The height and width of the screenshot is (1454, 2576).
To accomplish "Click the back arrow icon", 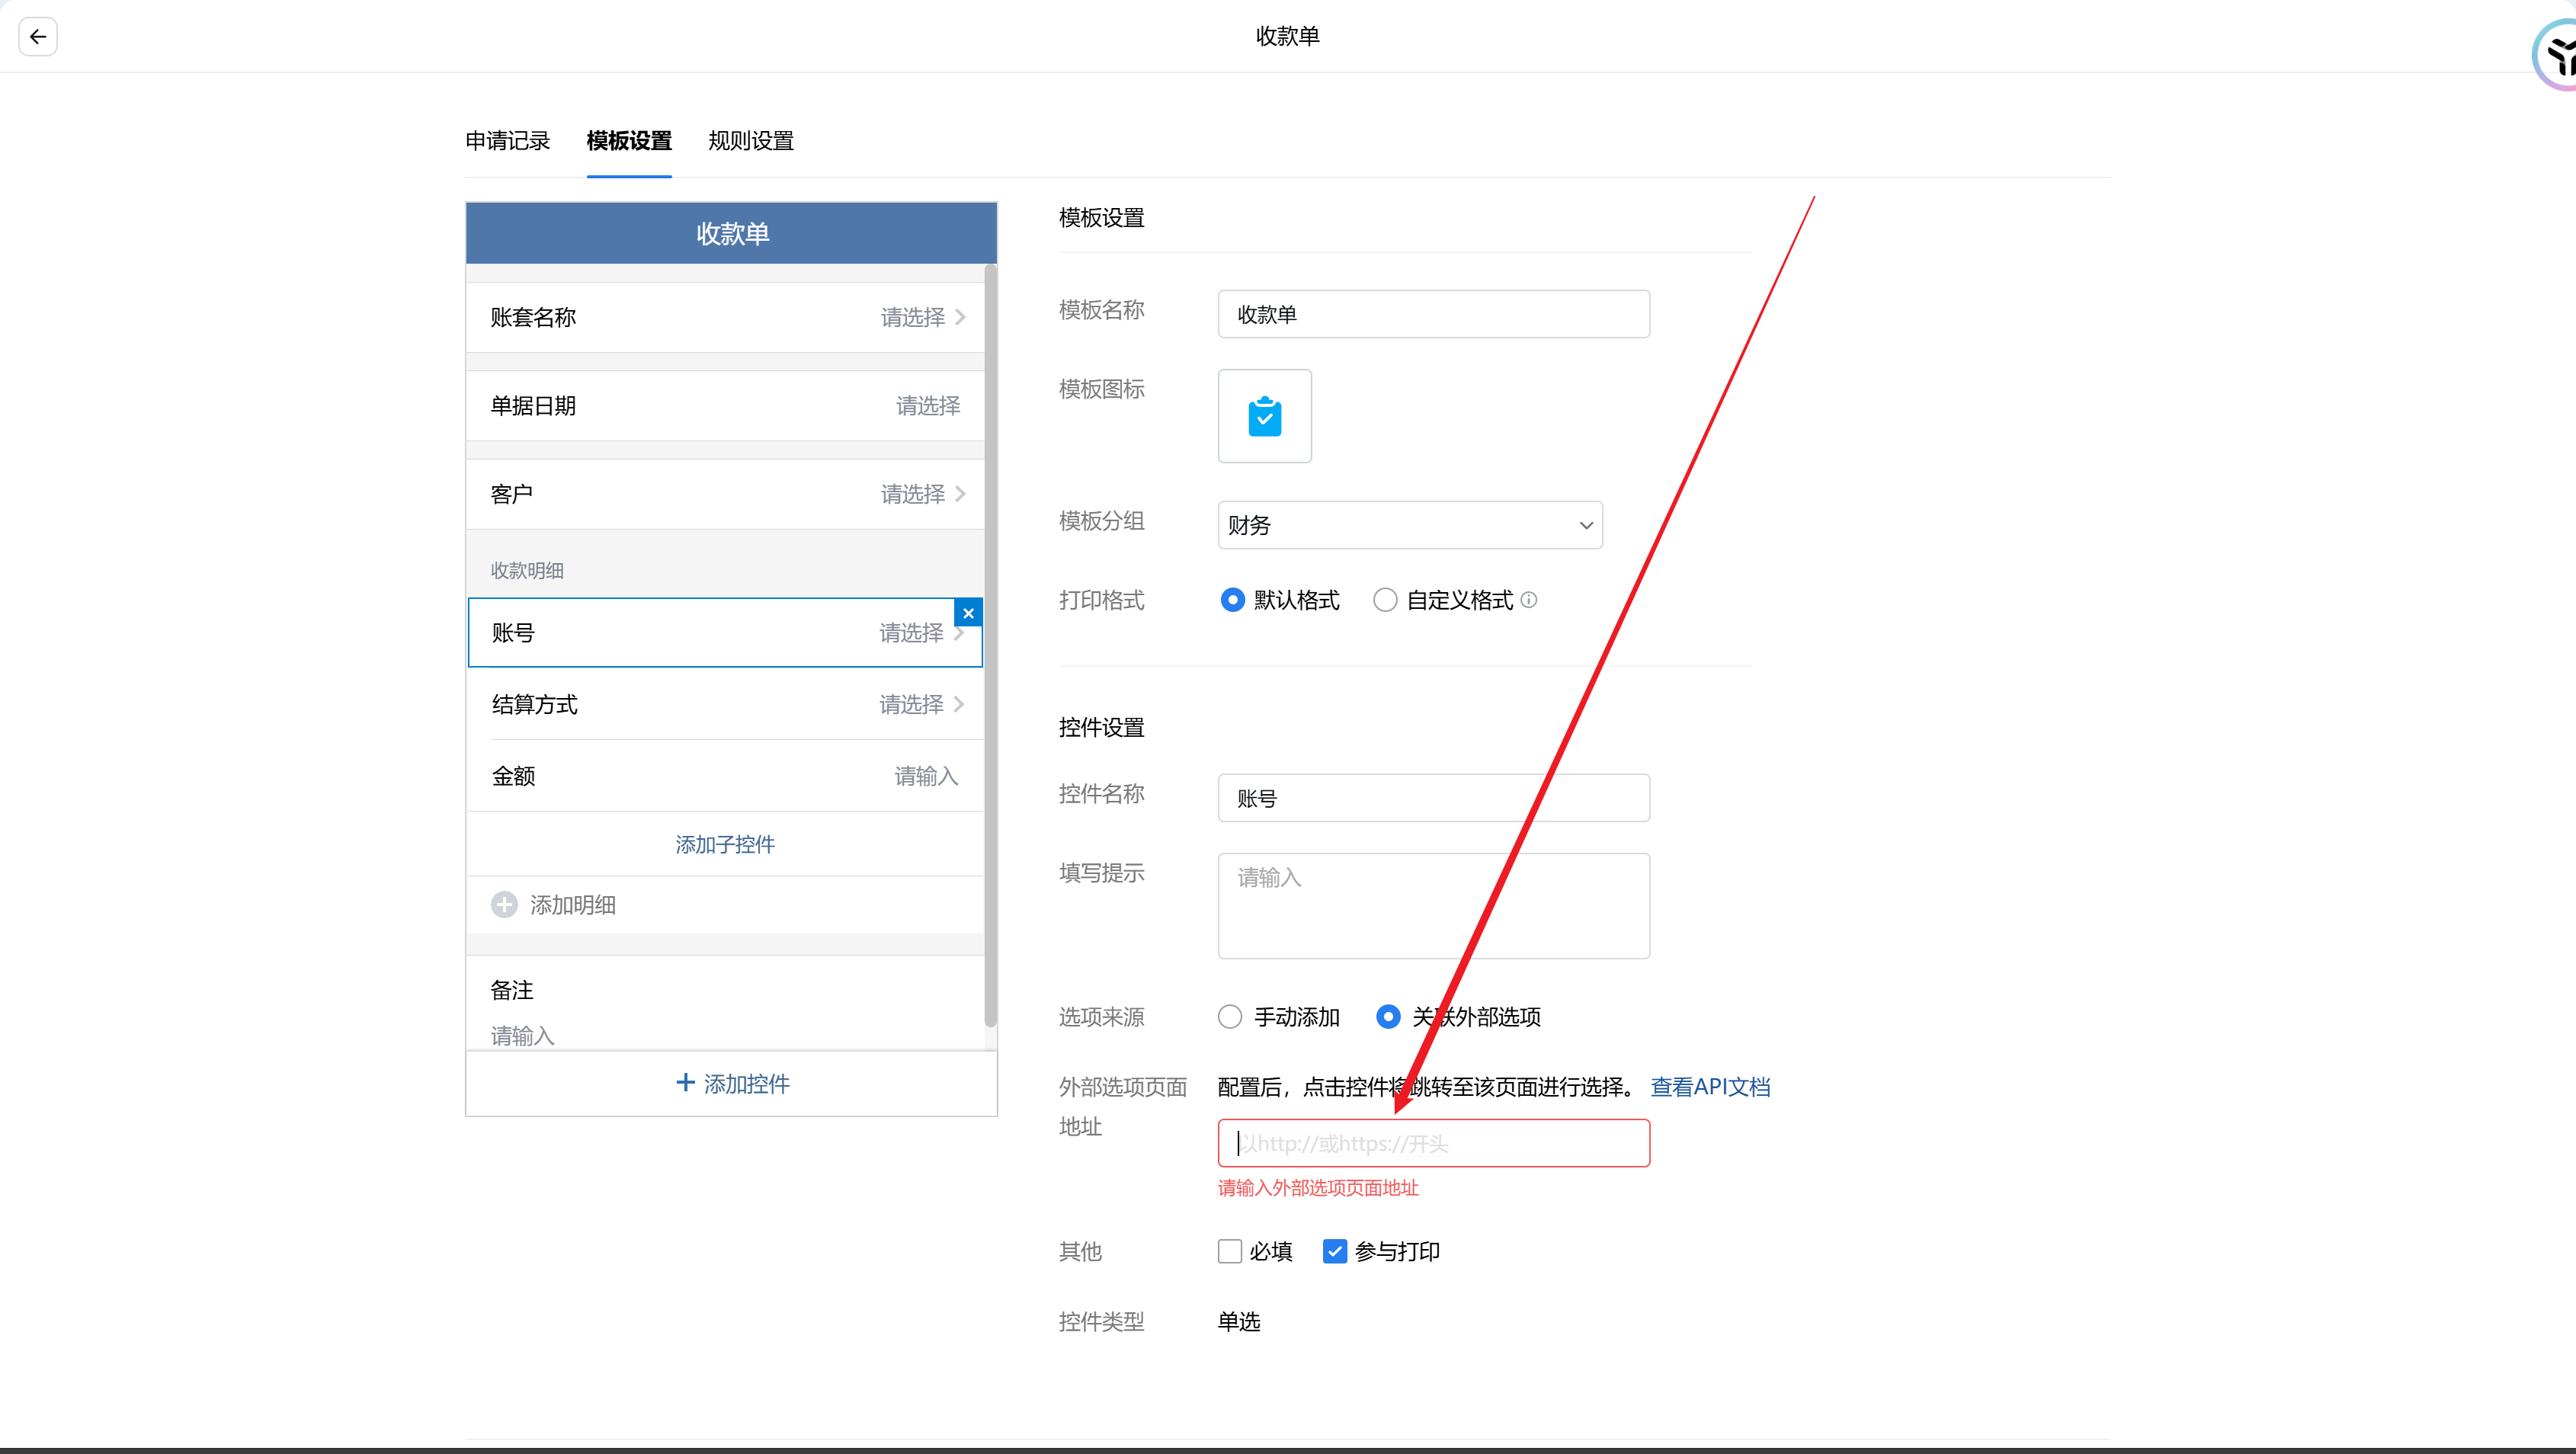I will (38, 37).
